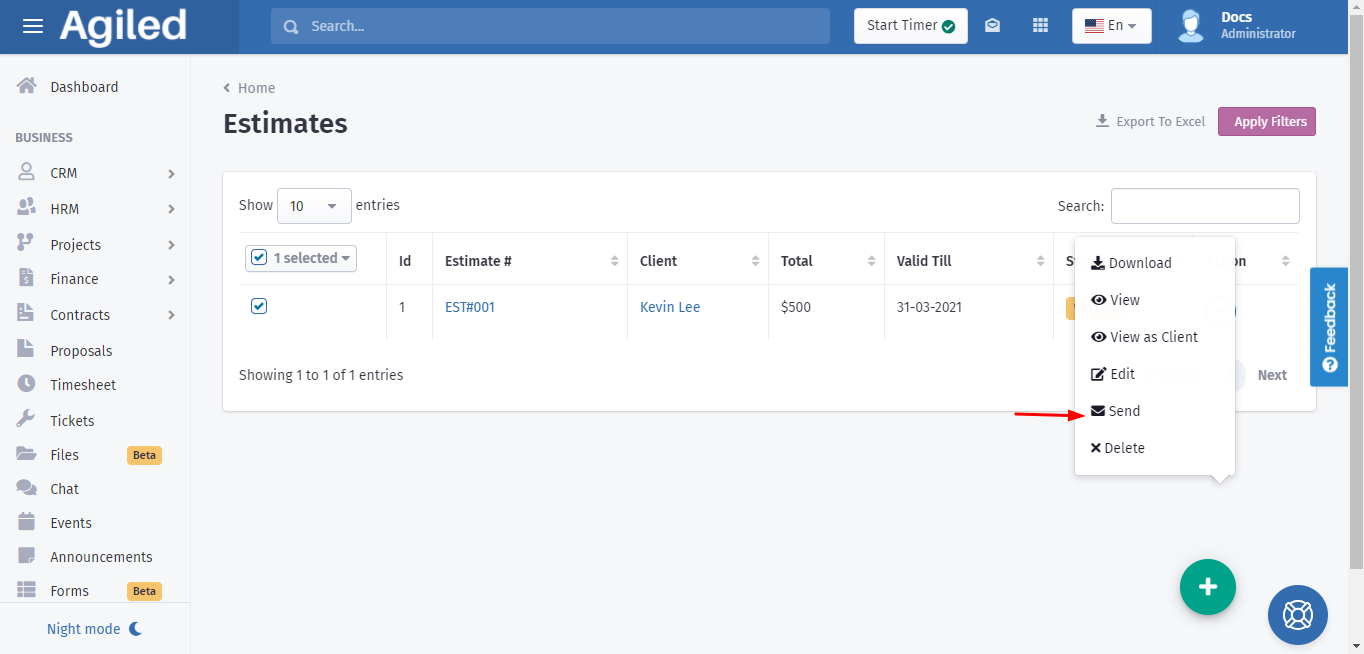
Task: Open the hamburger menu icon
Action: click(x=33, y=26)
